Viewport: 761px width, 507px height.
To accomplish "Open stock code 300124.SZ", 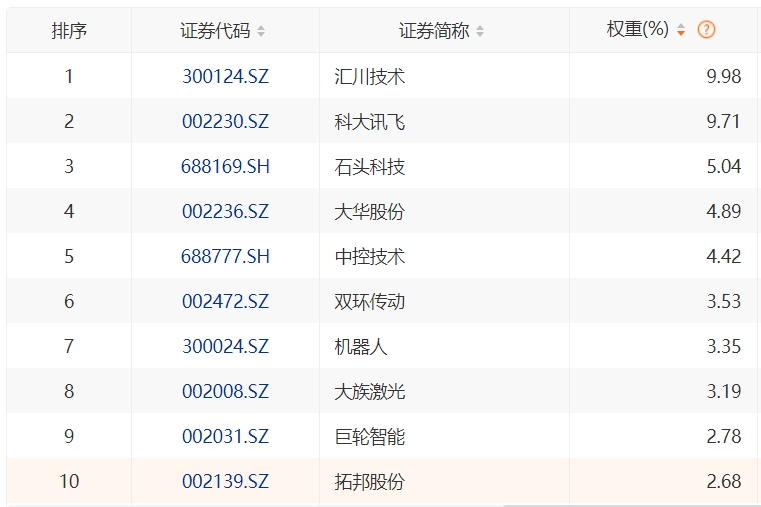I will coord(225,76).
